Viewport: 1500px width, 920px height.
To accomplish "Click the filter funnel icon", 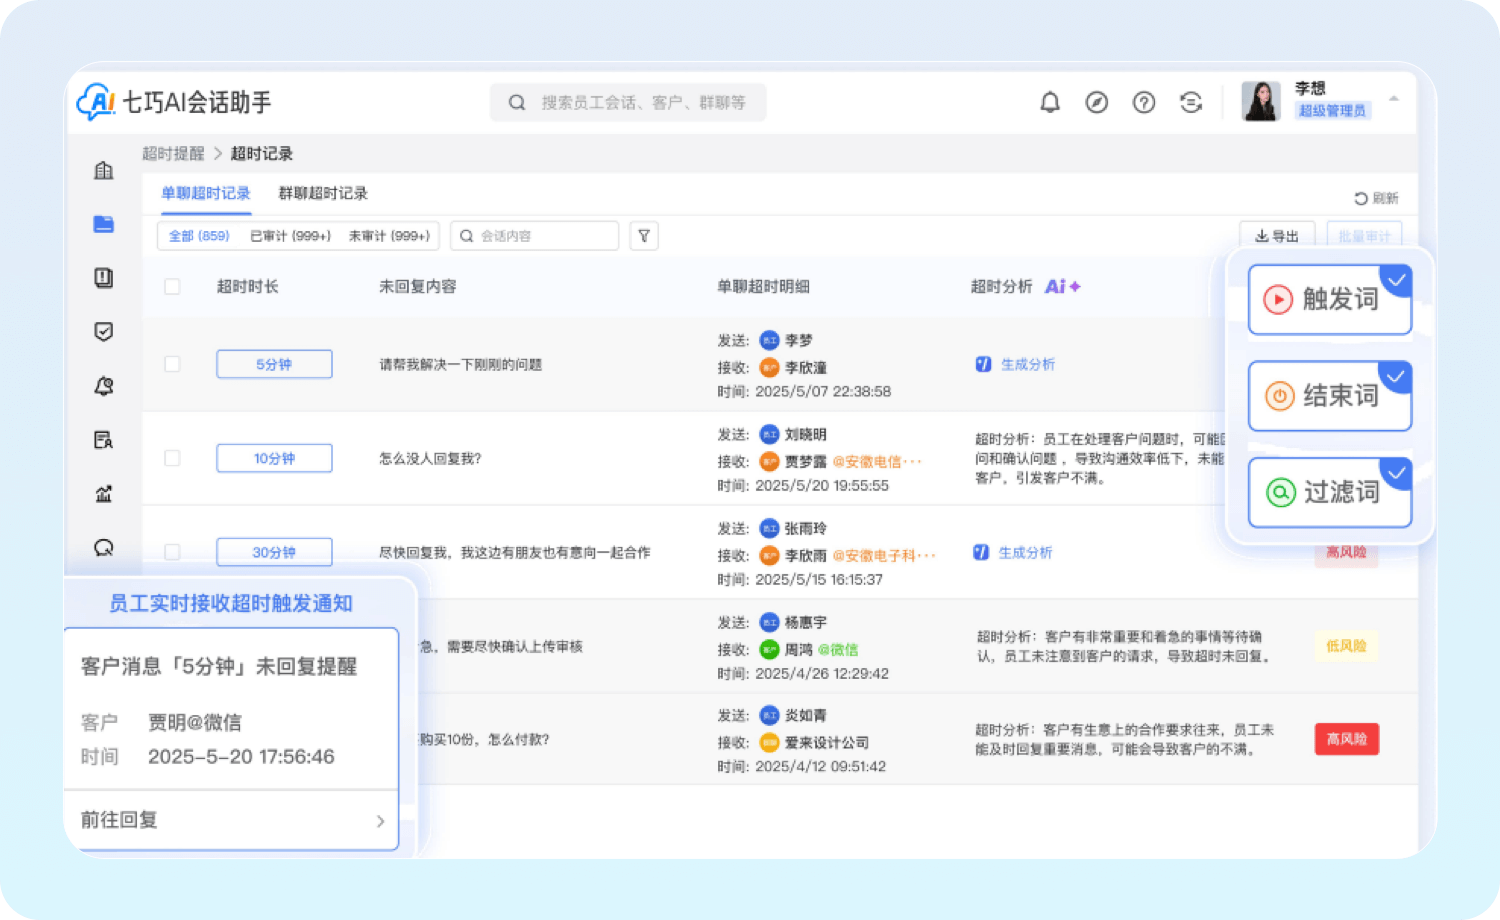I will pos(644,236).
